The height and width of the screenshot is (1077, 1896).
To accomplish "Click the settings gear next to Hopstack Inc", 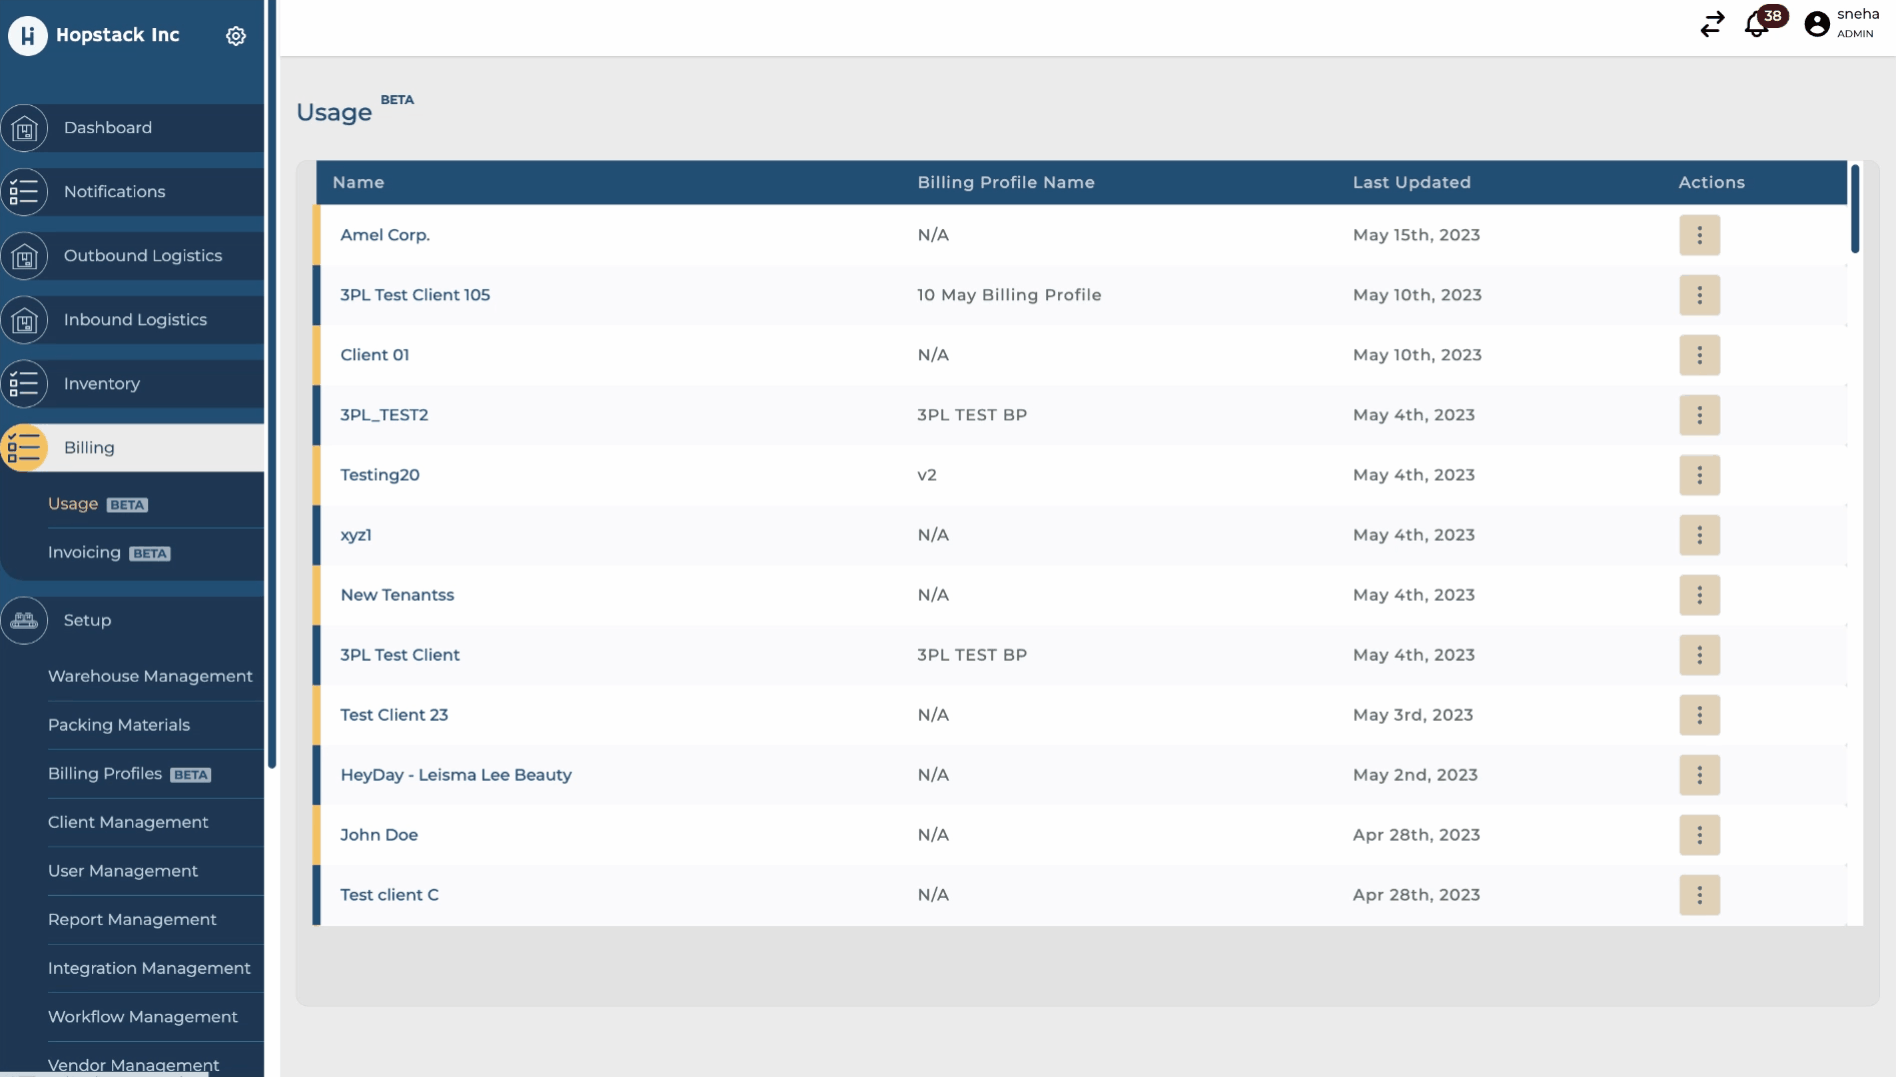I will 236,36.
